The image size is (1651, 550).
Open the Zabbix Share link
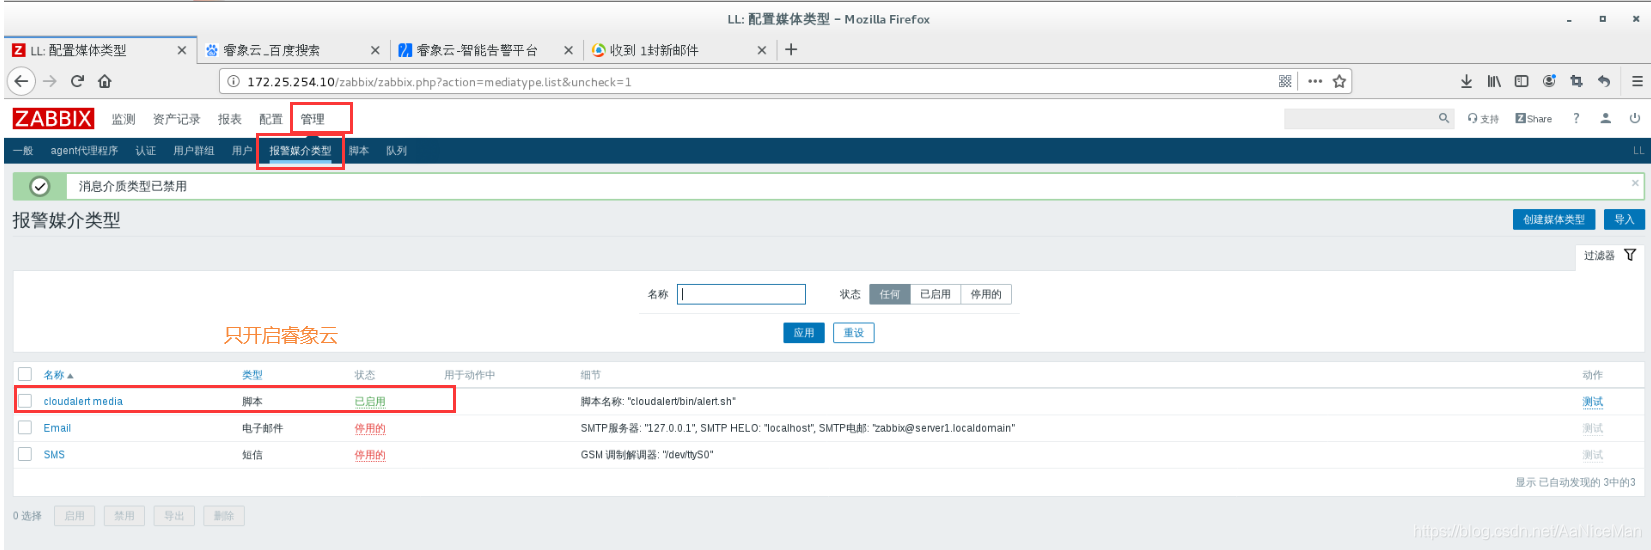coord(1533,119)
